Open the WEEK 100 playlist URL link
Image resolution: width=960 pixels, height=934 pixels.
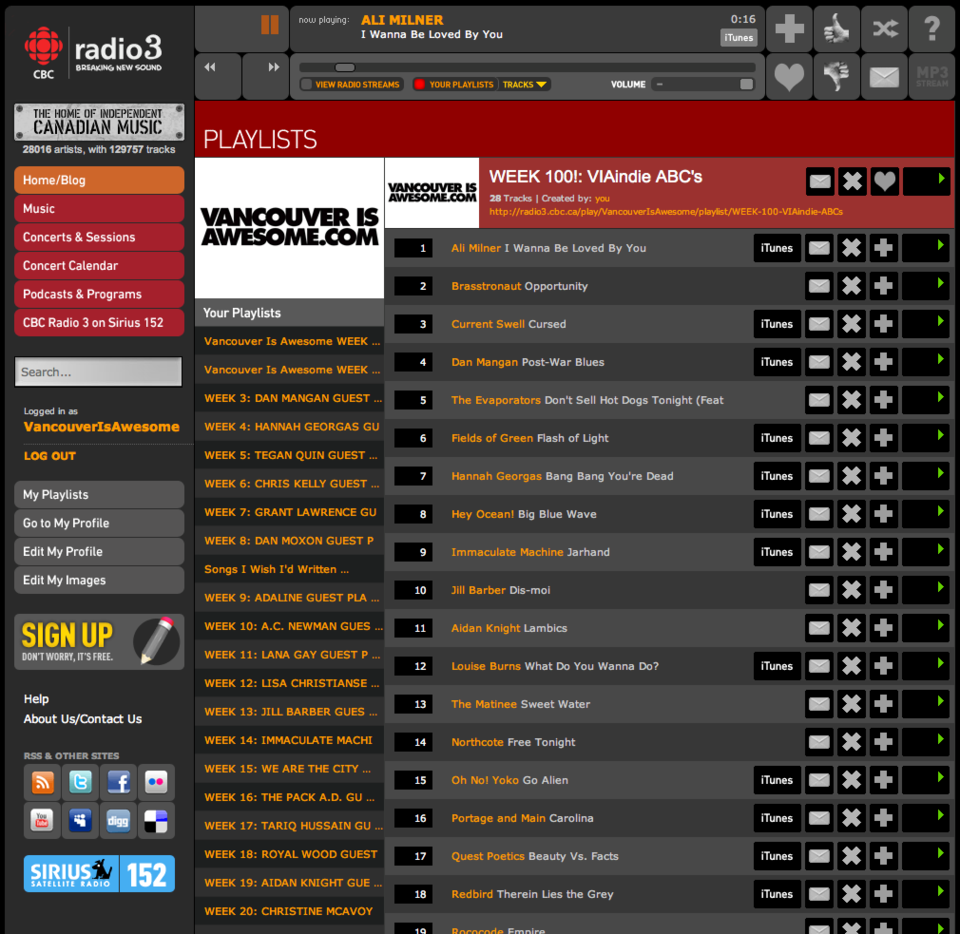(x=666, y=212)
